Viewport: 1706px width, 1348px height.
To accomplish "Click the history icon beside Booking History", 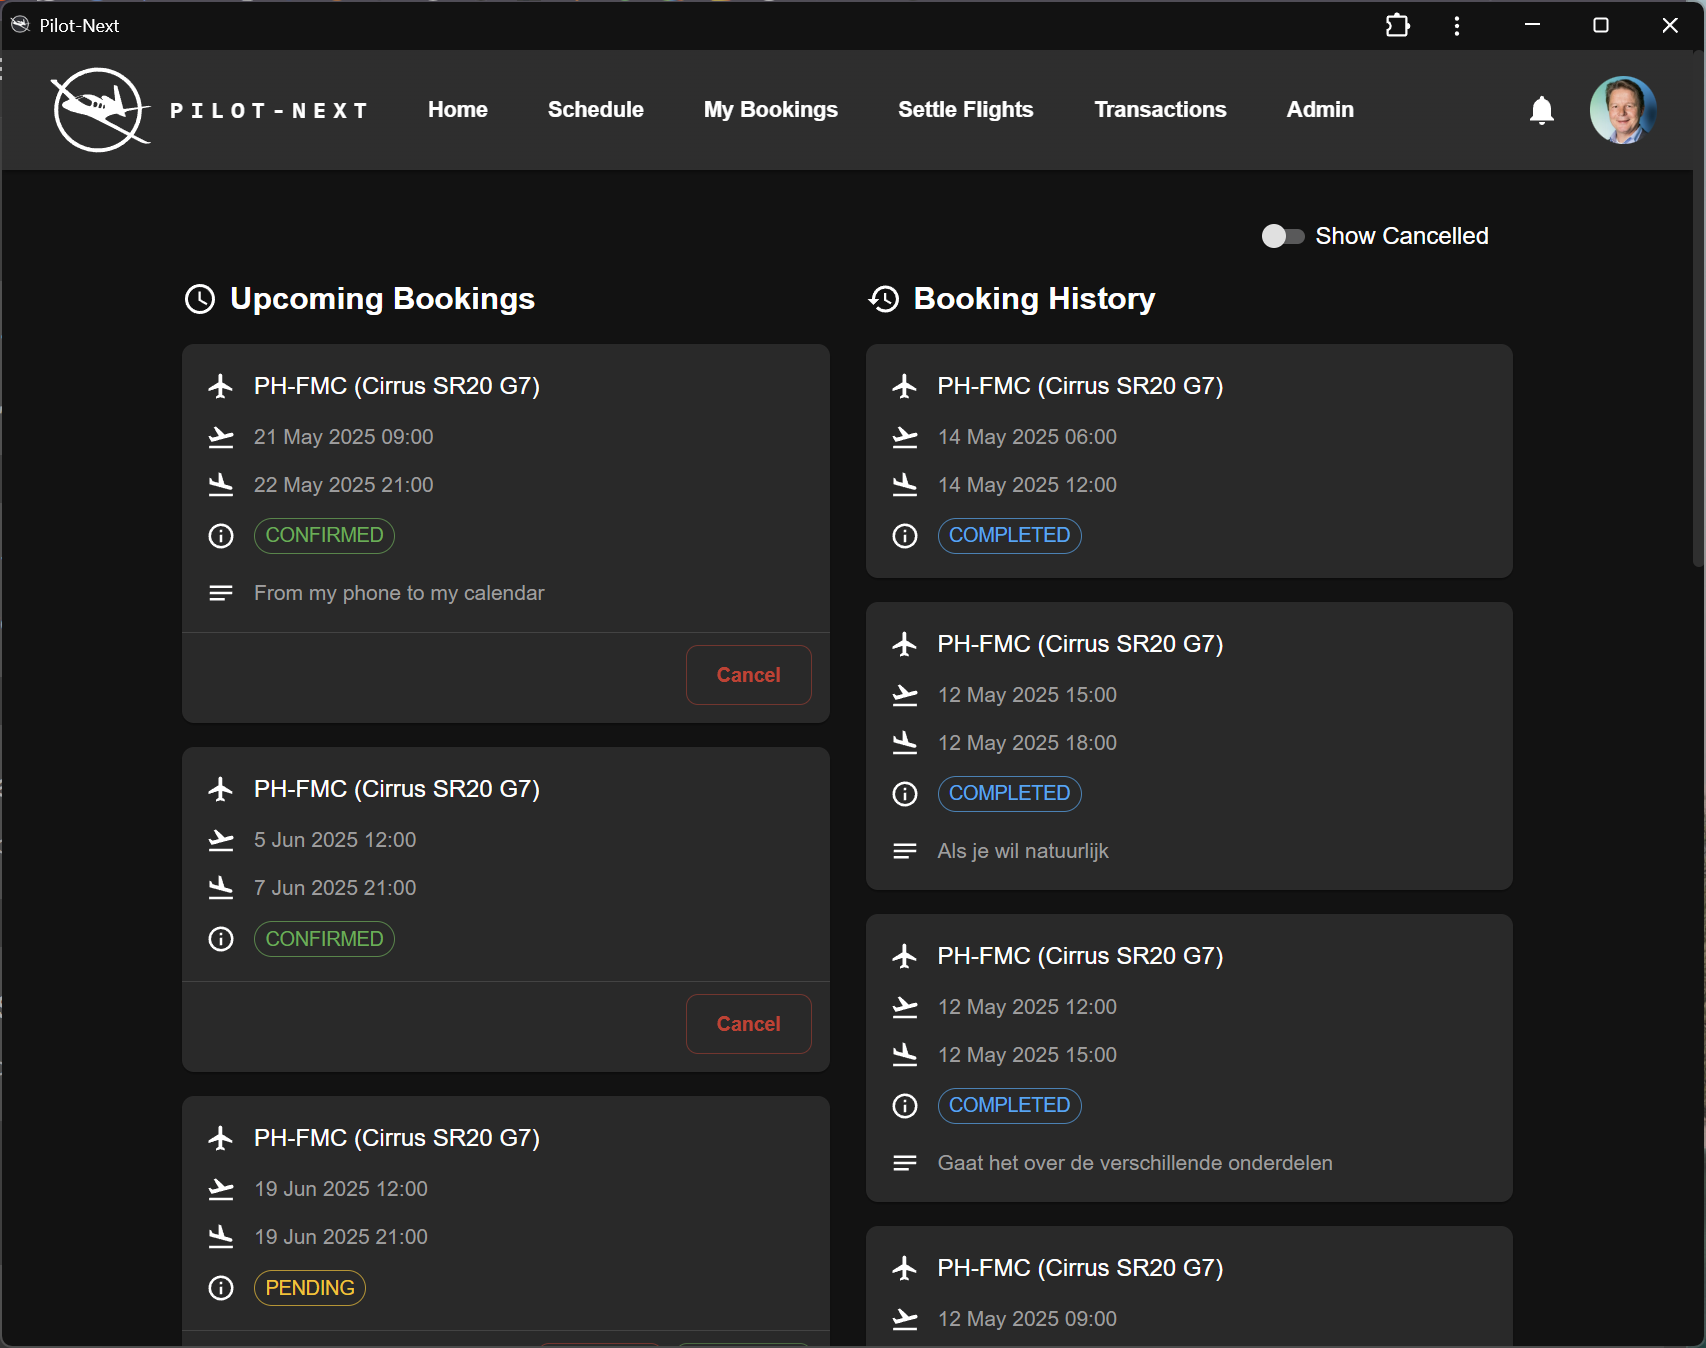I will coord(884,299).
